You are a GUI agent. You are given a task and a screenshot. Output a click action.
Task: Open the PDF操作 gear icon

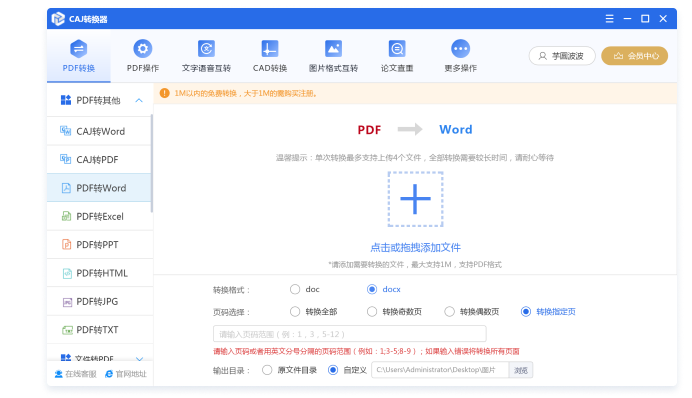coord(143,49)
